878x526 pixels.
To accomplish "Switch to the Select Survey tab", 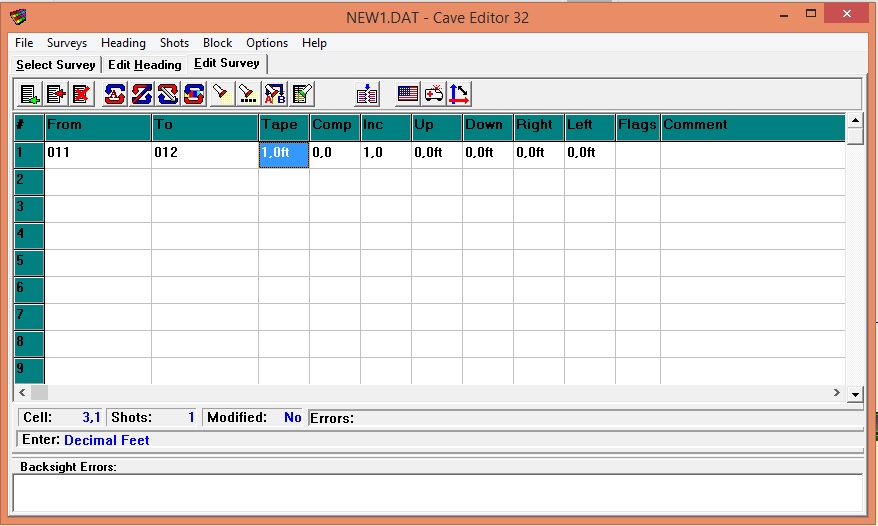I will click(56, 65).
